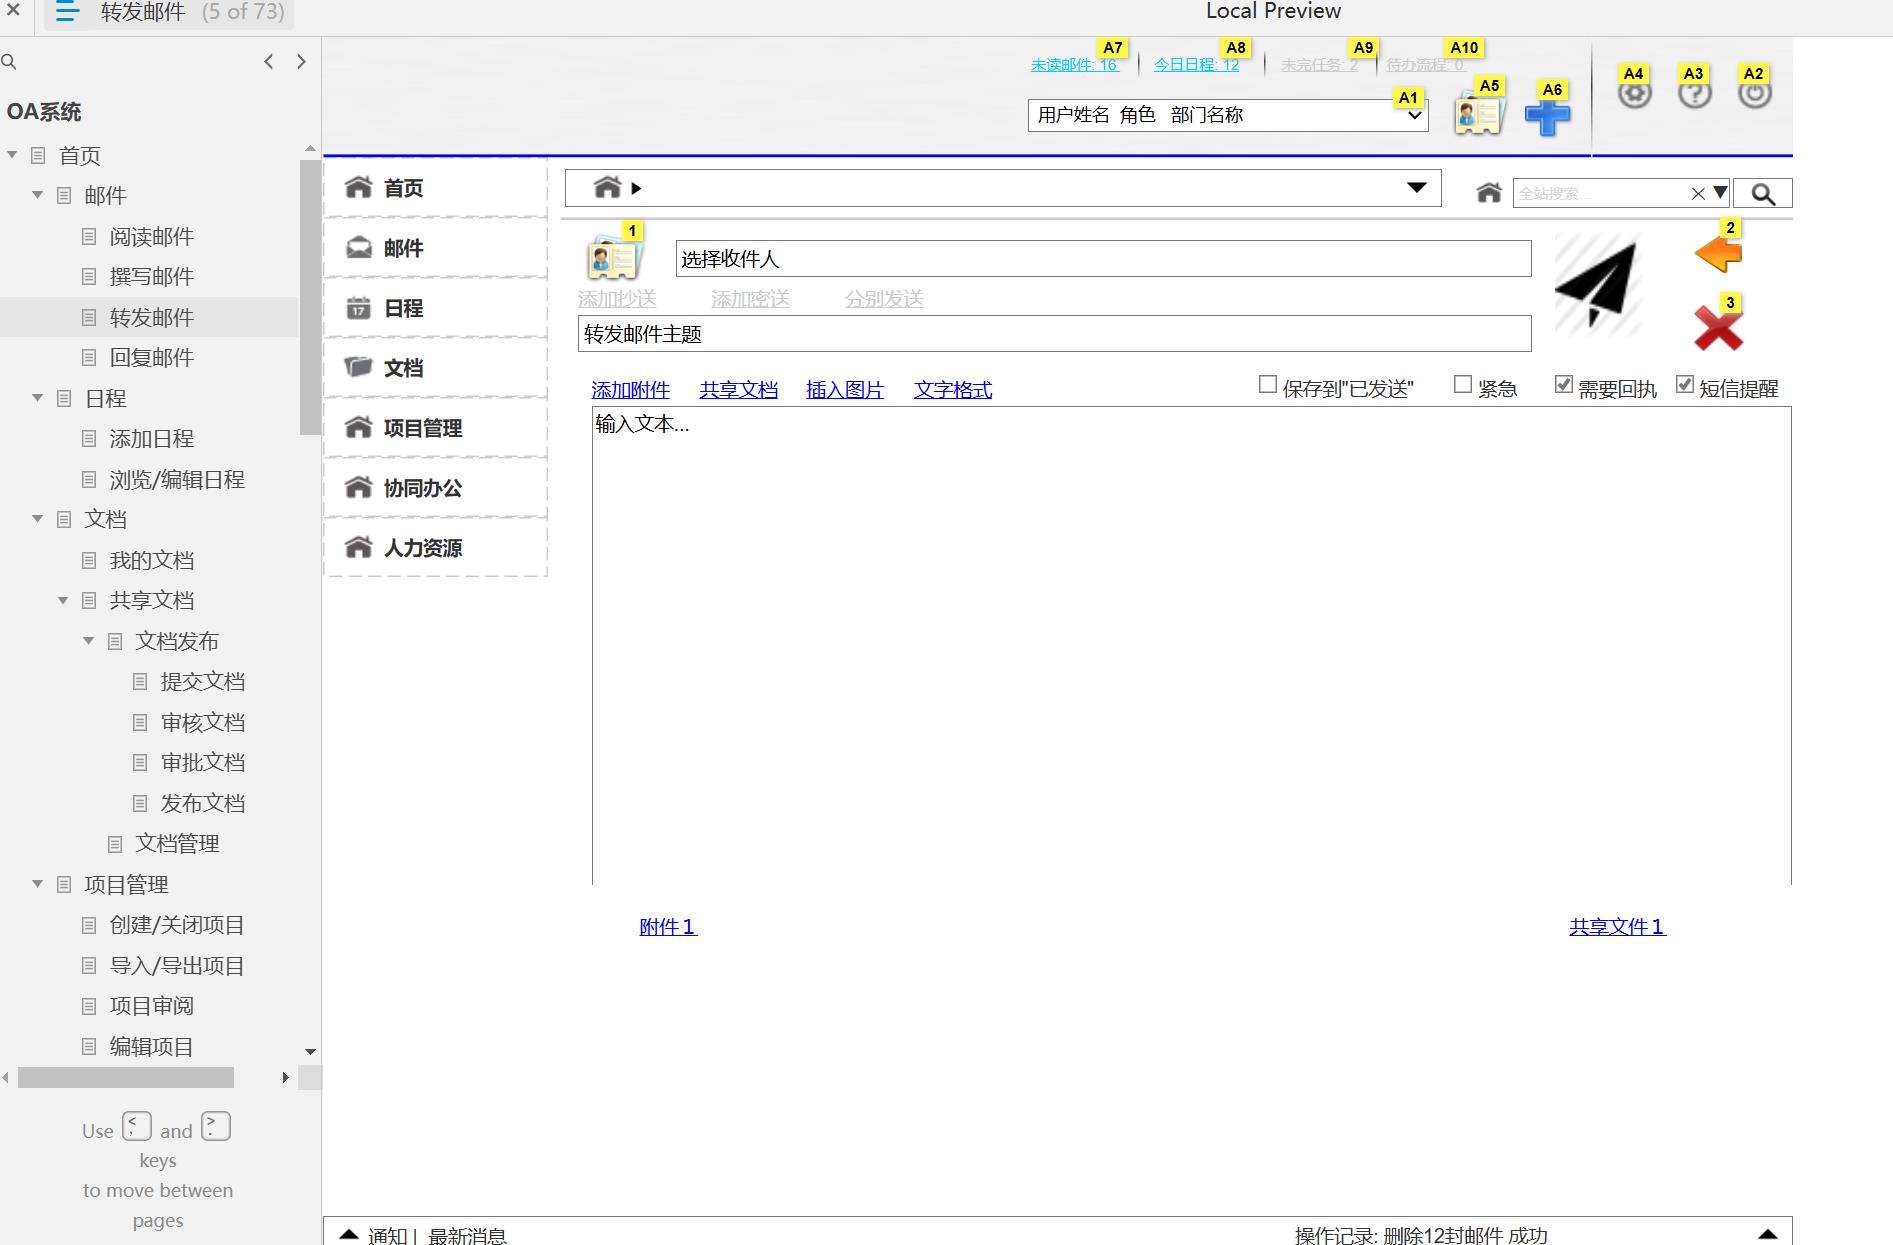Clear the site search with X icon
The height and width of the screenshot is (1245, 1893).
click(x=1698, y=194)
